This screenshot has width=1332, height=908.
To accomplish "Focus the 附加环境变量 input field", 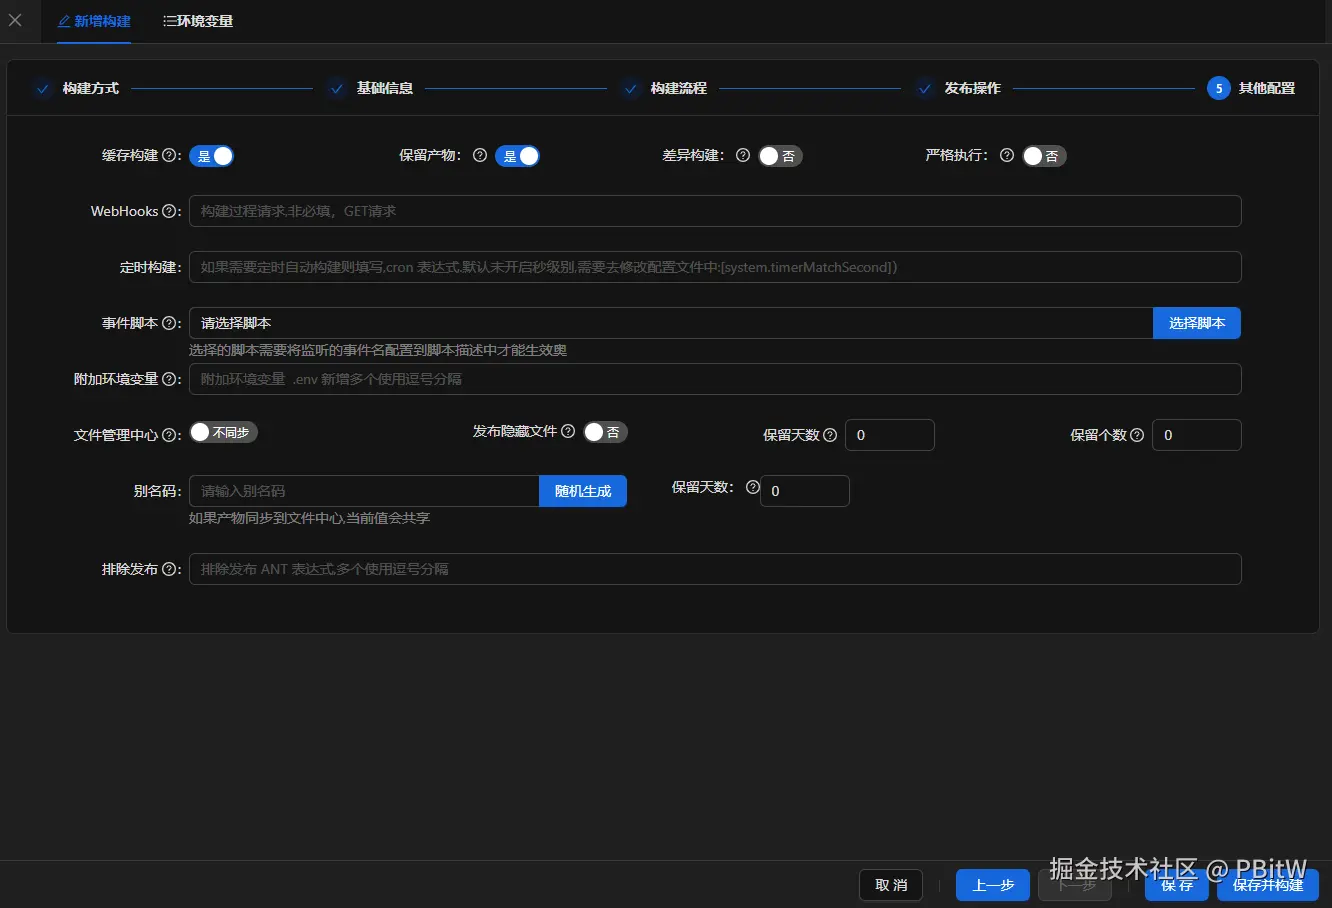I will click(715, 379).
